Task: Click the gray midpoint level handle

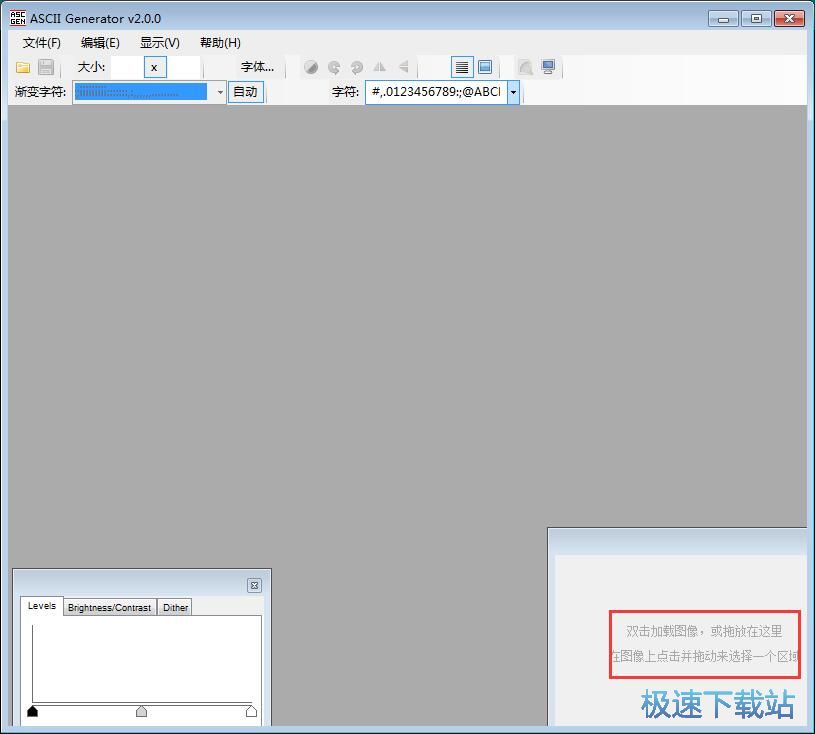Action: [x=141, y=711]
